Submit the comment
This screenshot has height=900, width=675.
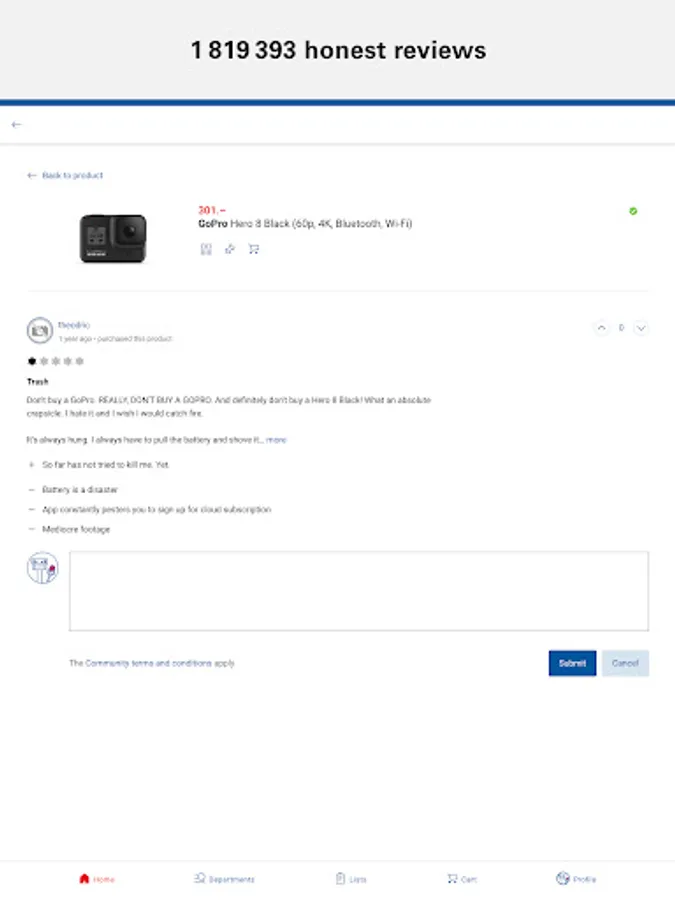(572, 663)
